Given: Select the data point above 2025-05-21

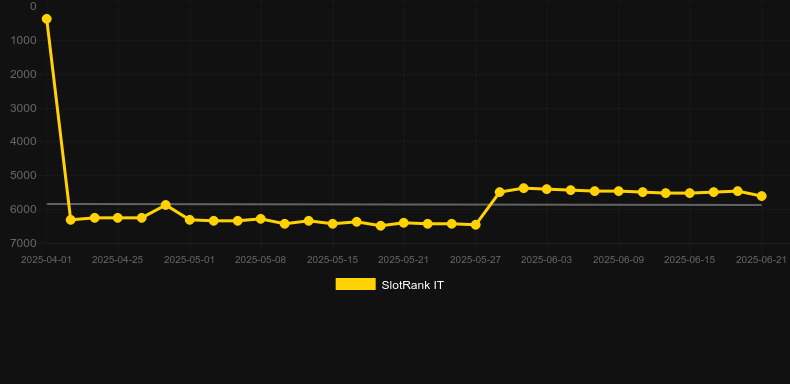Looking at the screenshot, I should (x=404, y=222).
